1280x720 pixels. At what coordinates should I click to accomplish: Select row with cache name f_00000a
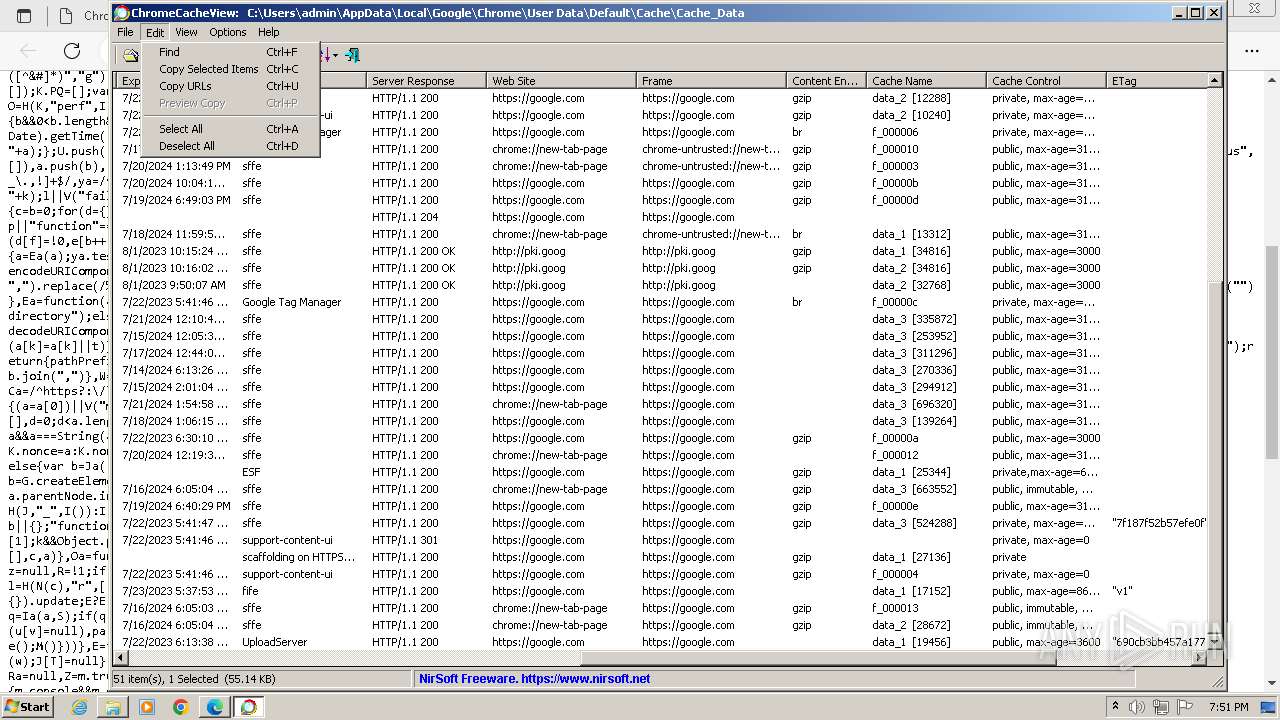(x=662, y=438)
